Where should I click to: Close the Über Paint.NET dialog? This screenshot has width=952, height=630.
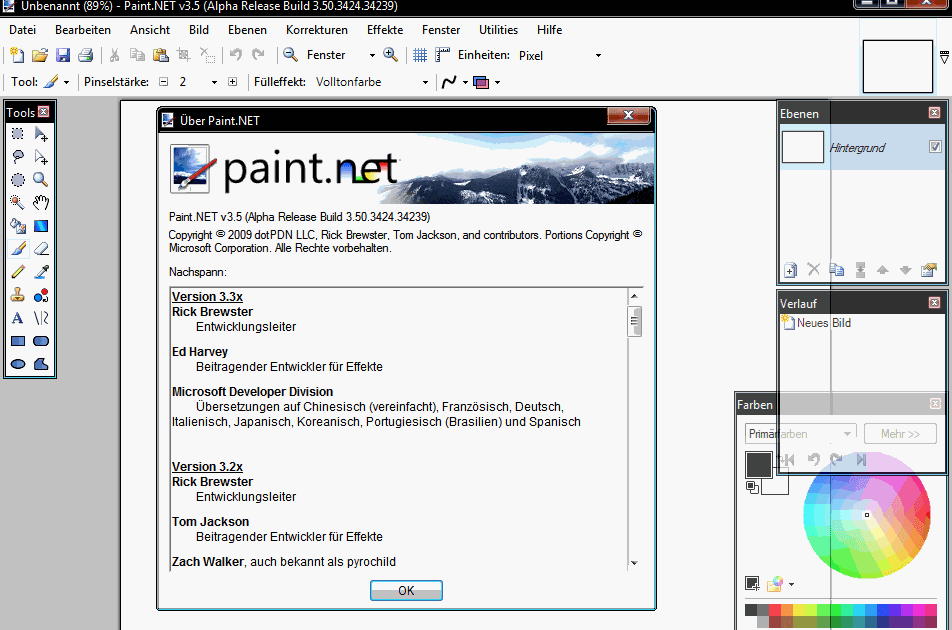pos(628,115)
